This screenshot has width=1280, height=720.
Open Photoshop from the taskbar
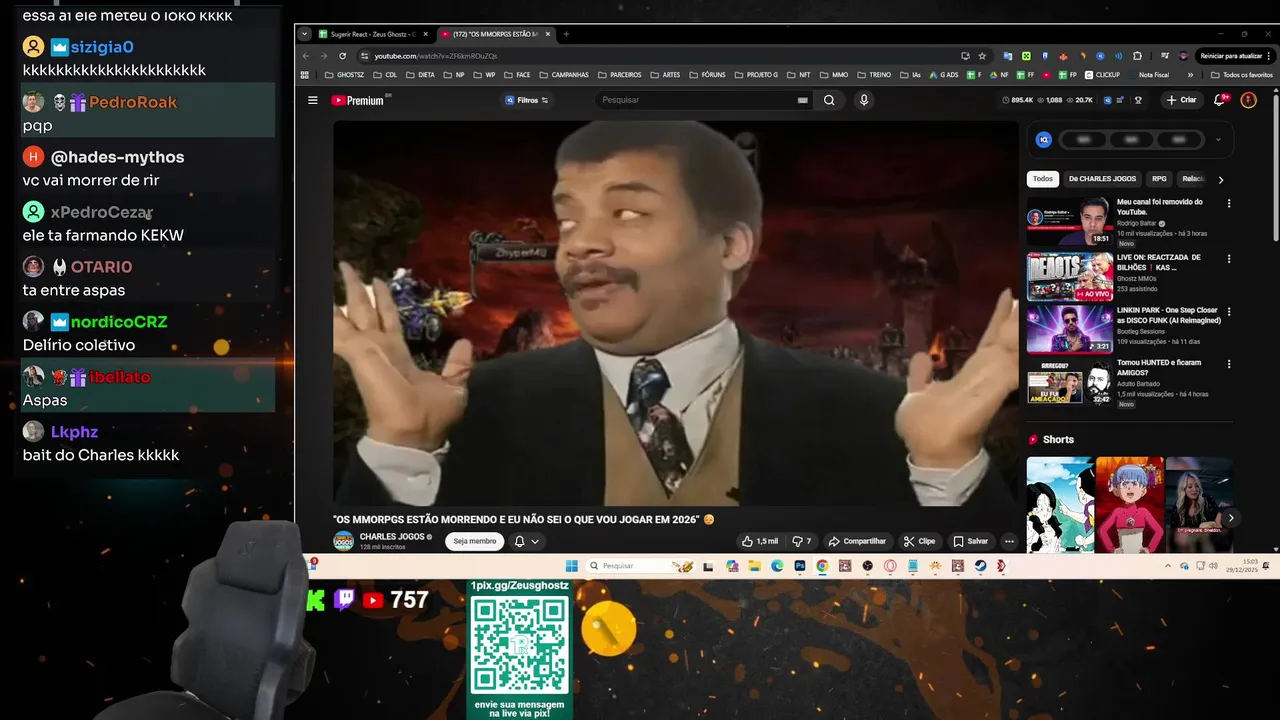[x=799, y=566]
